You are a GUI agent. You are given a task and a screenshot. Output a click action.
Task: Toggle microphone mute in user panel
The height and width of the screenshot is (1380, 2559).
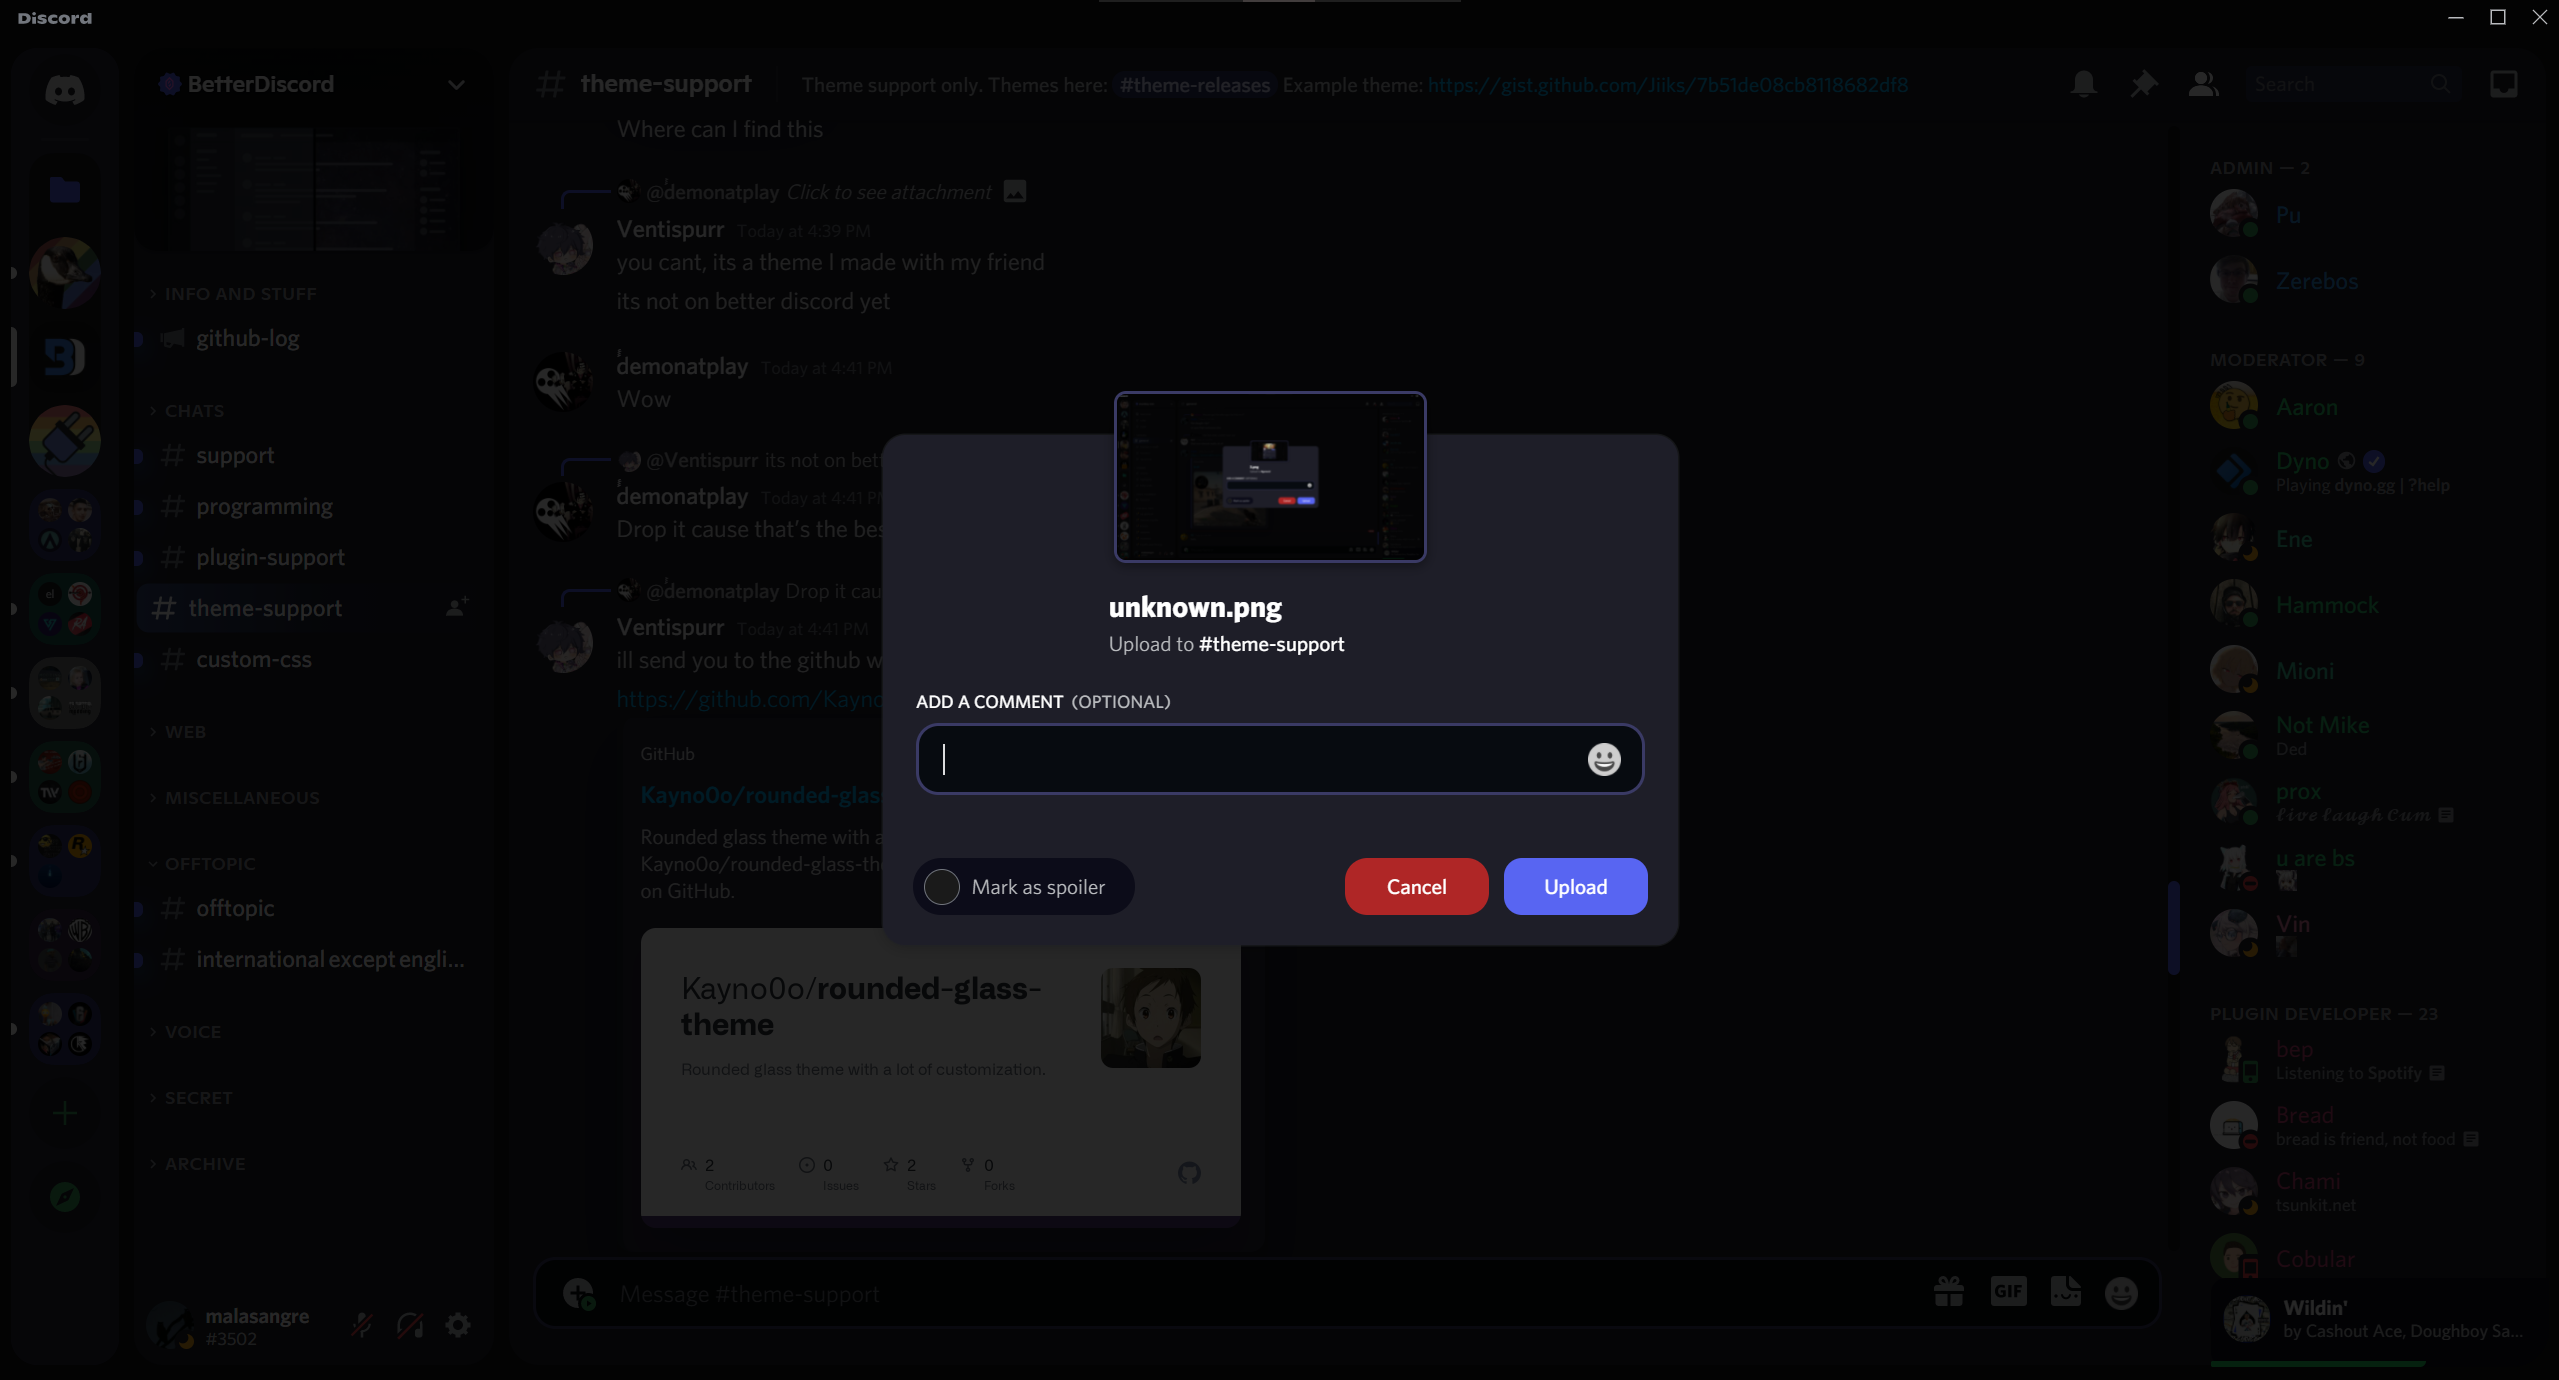click(x=362, y=1325)
